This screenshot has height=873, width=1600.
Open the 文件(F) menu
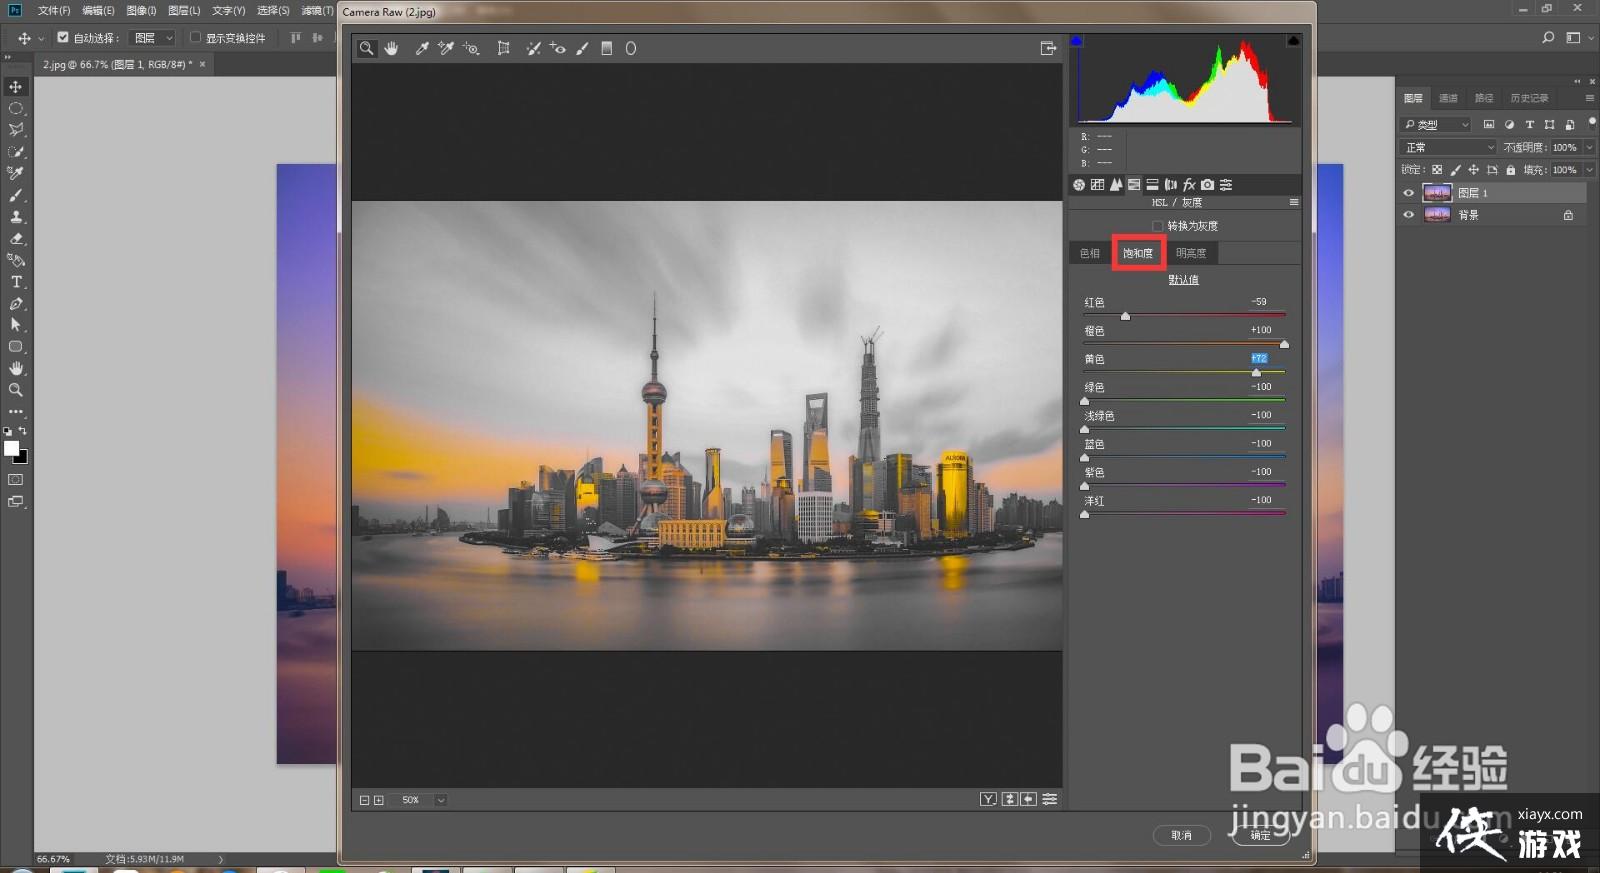[x=54, y=10]
